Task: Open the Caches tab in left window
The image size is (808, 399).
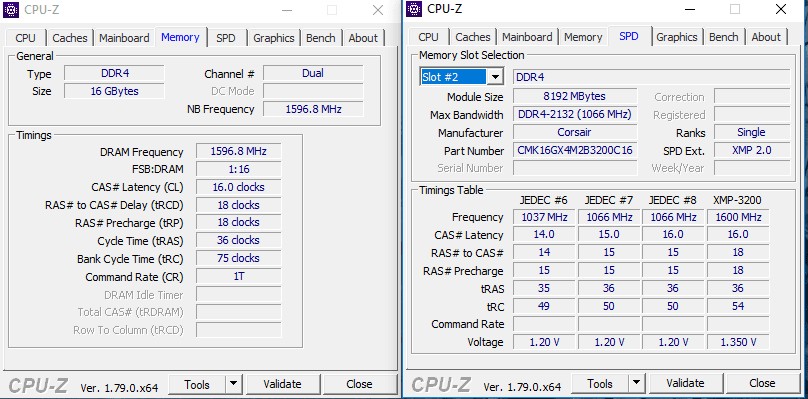Action: click(x=70, y=38)
